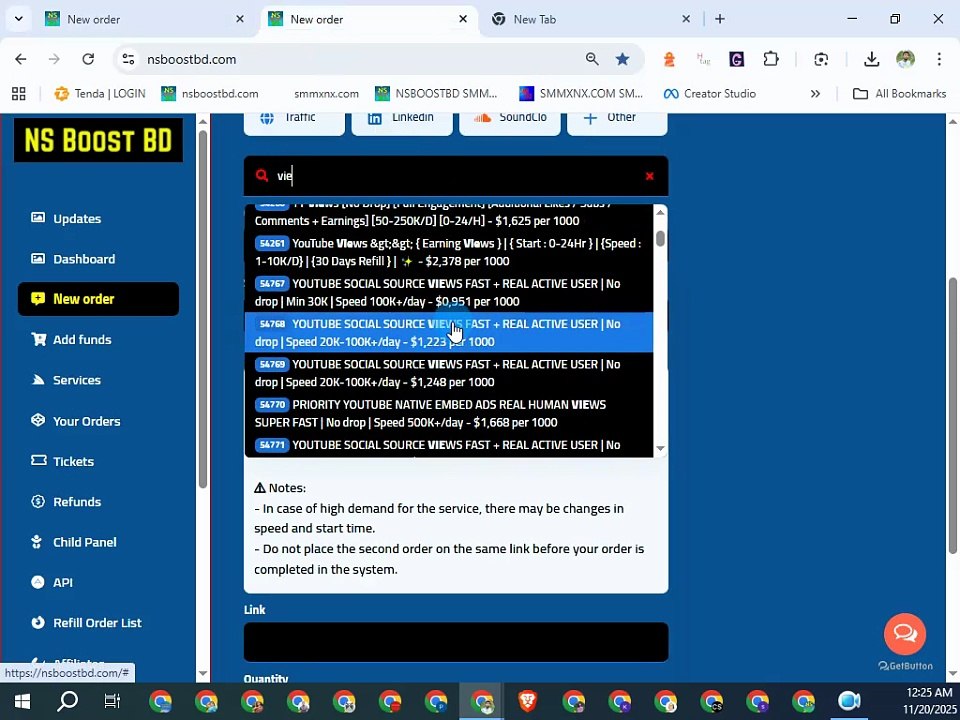Open Windows taskbar Search
Screen dimensions: 960x720
point(67,701)
